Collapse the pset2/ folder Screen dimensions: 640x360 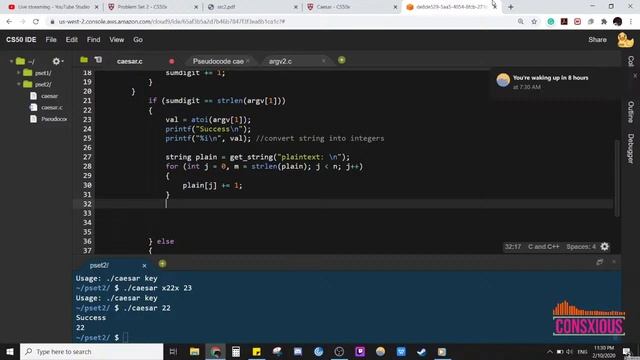[x=18, y=84]
